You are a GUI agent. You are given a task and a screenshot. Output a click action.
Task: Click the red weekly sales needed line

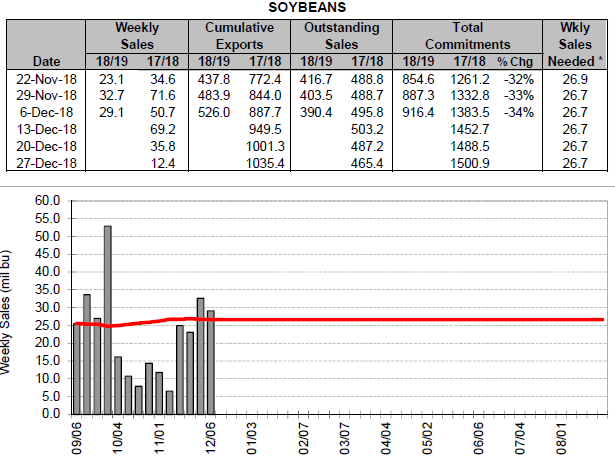coord(400,319)
